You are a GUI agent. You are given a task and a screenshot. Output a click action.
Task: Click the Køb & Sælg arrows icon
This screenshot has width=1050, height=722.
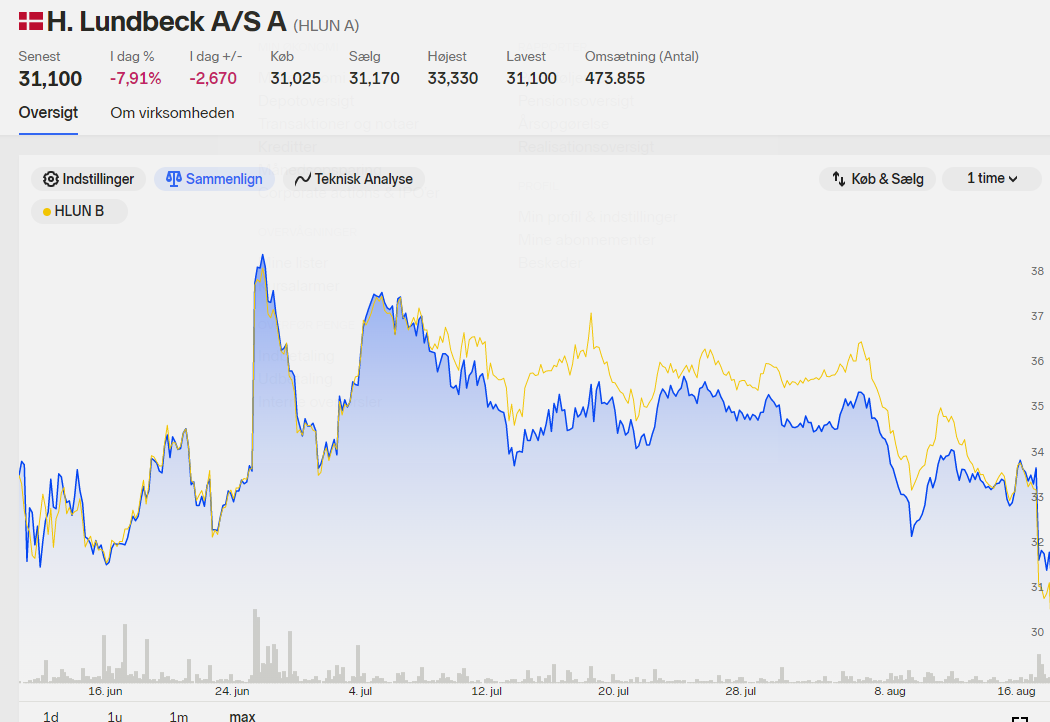click(x=839, y=179)
